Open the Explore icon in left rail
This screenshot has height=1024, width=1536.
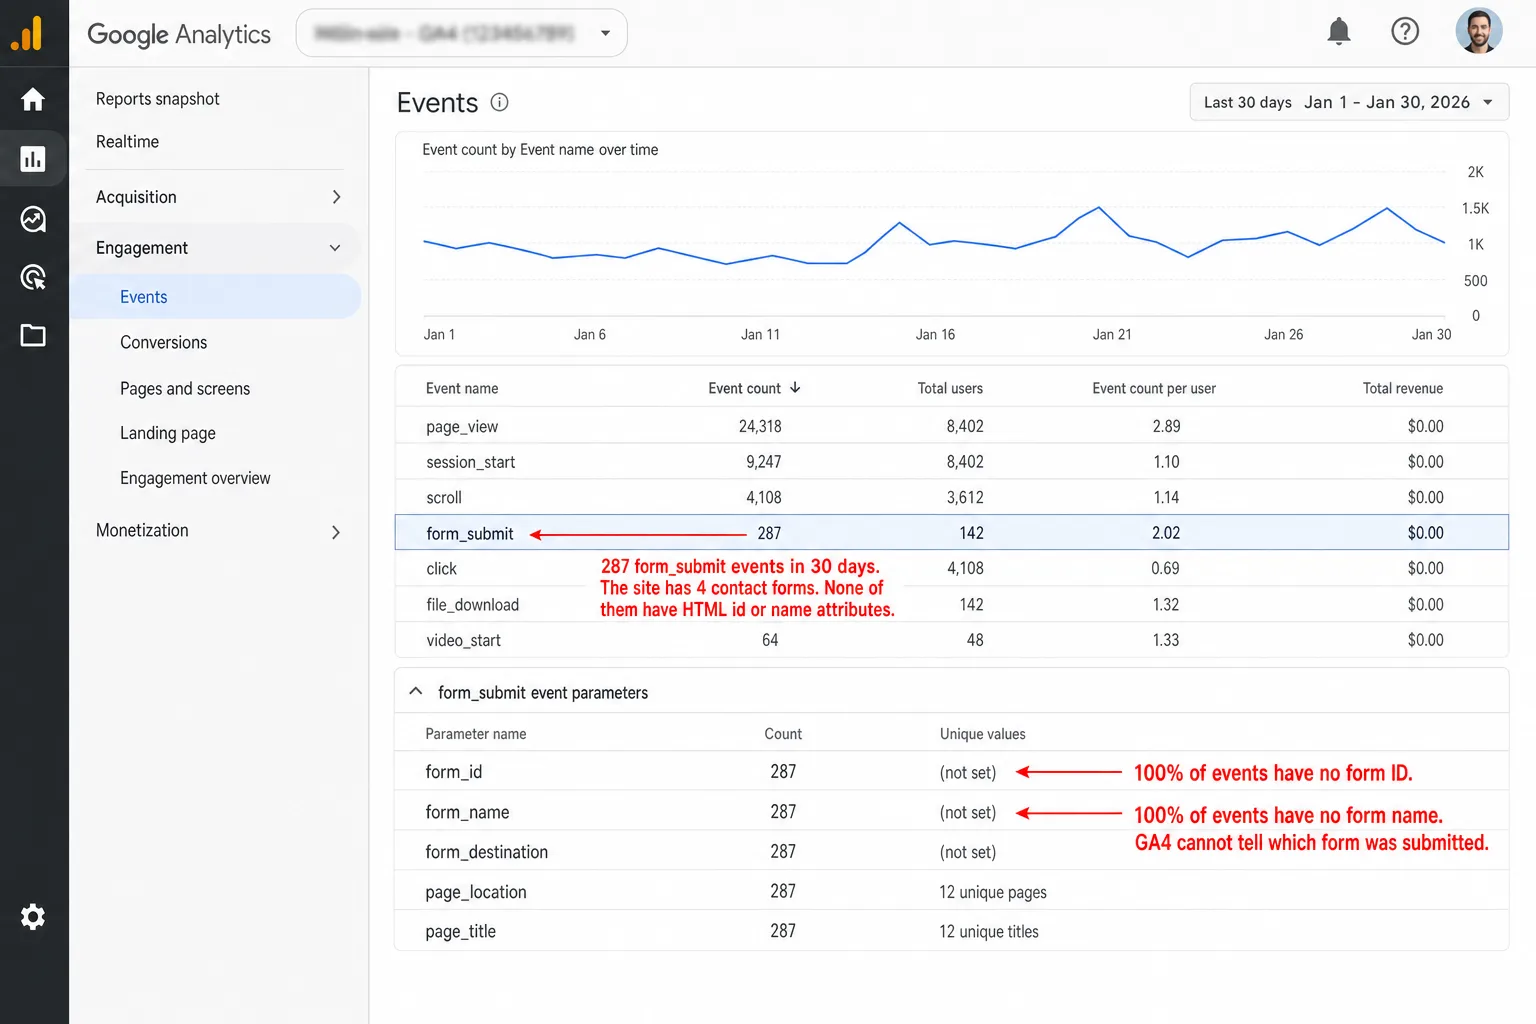click(x=33, y=218)
